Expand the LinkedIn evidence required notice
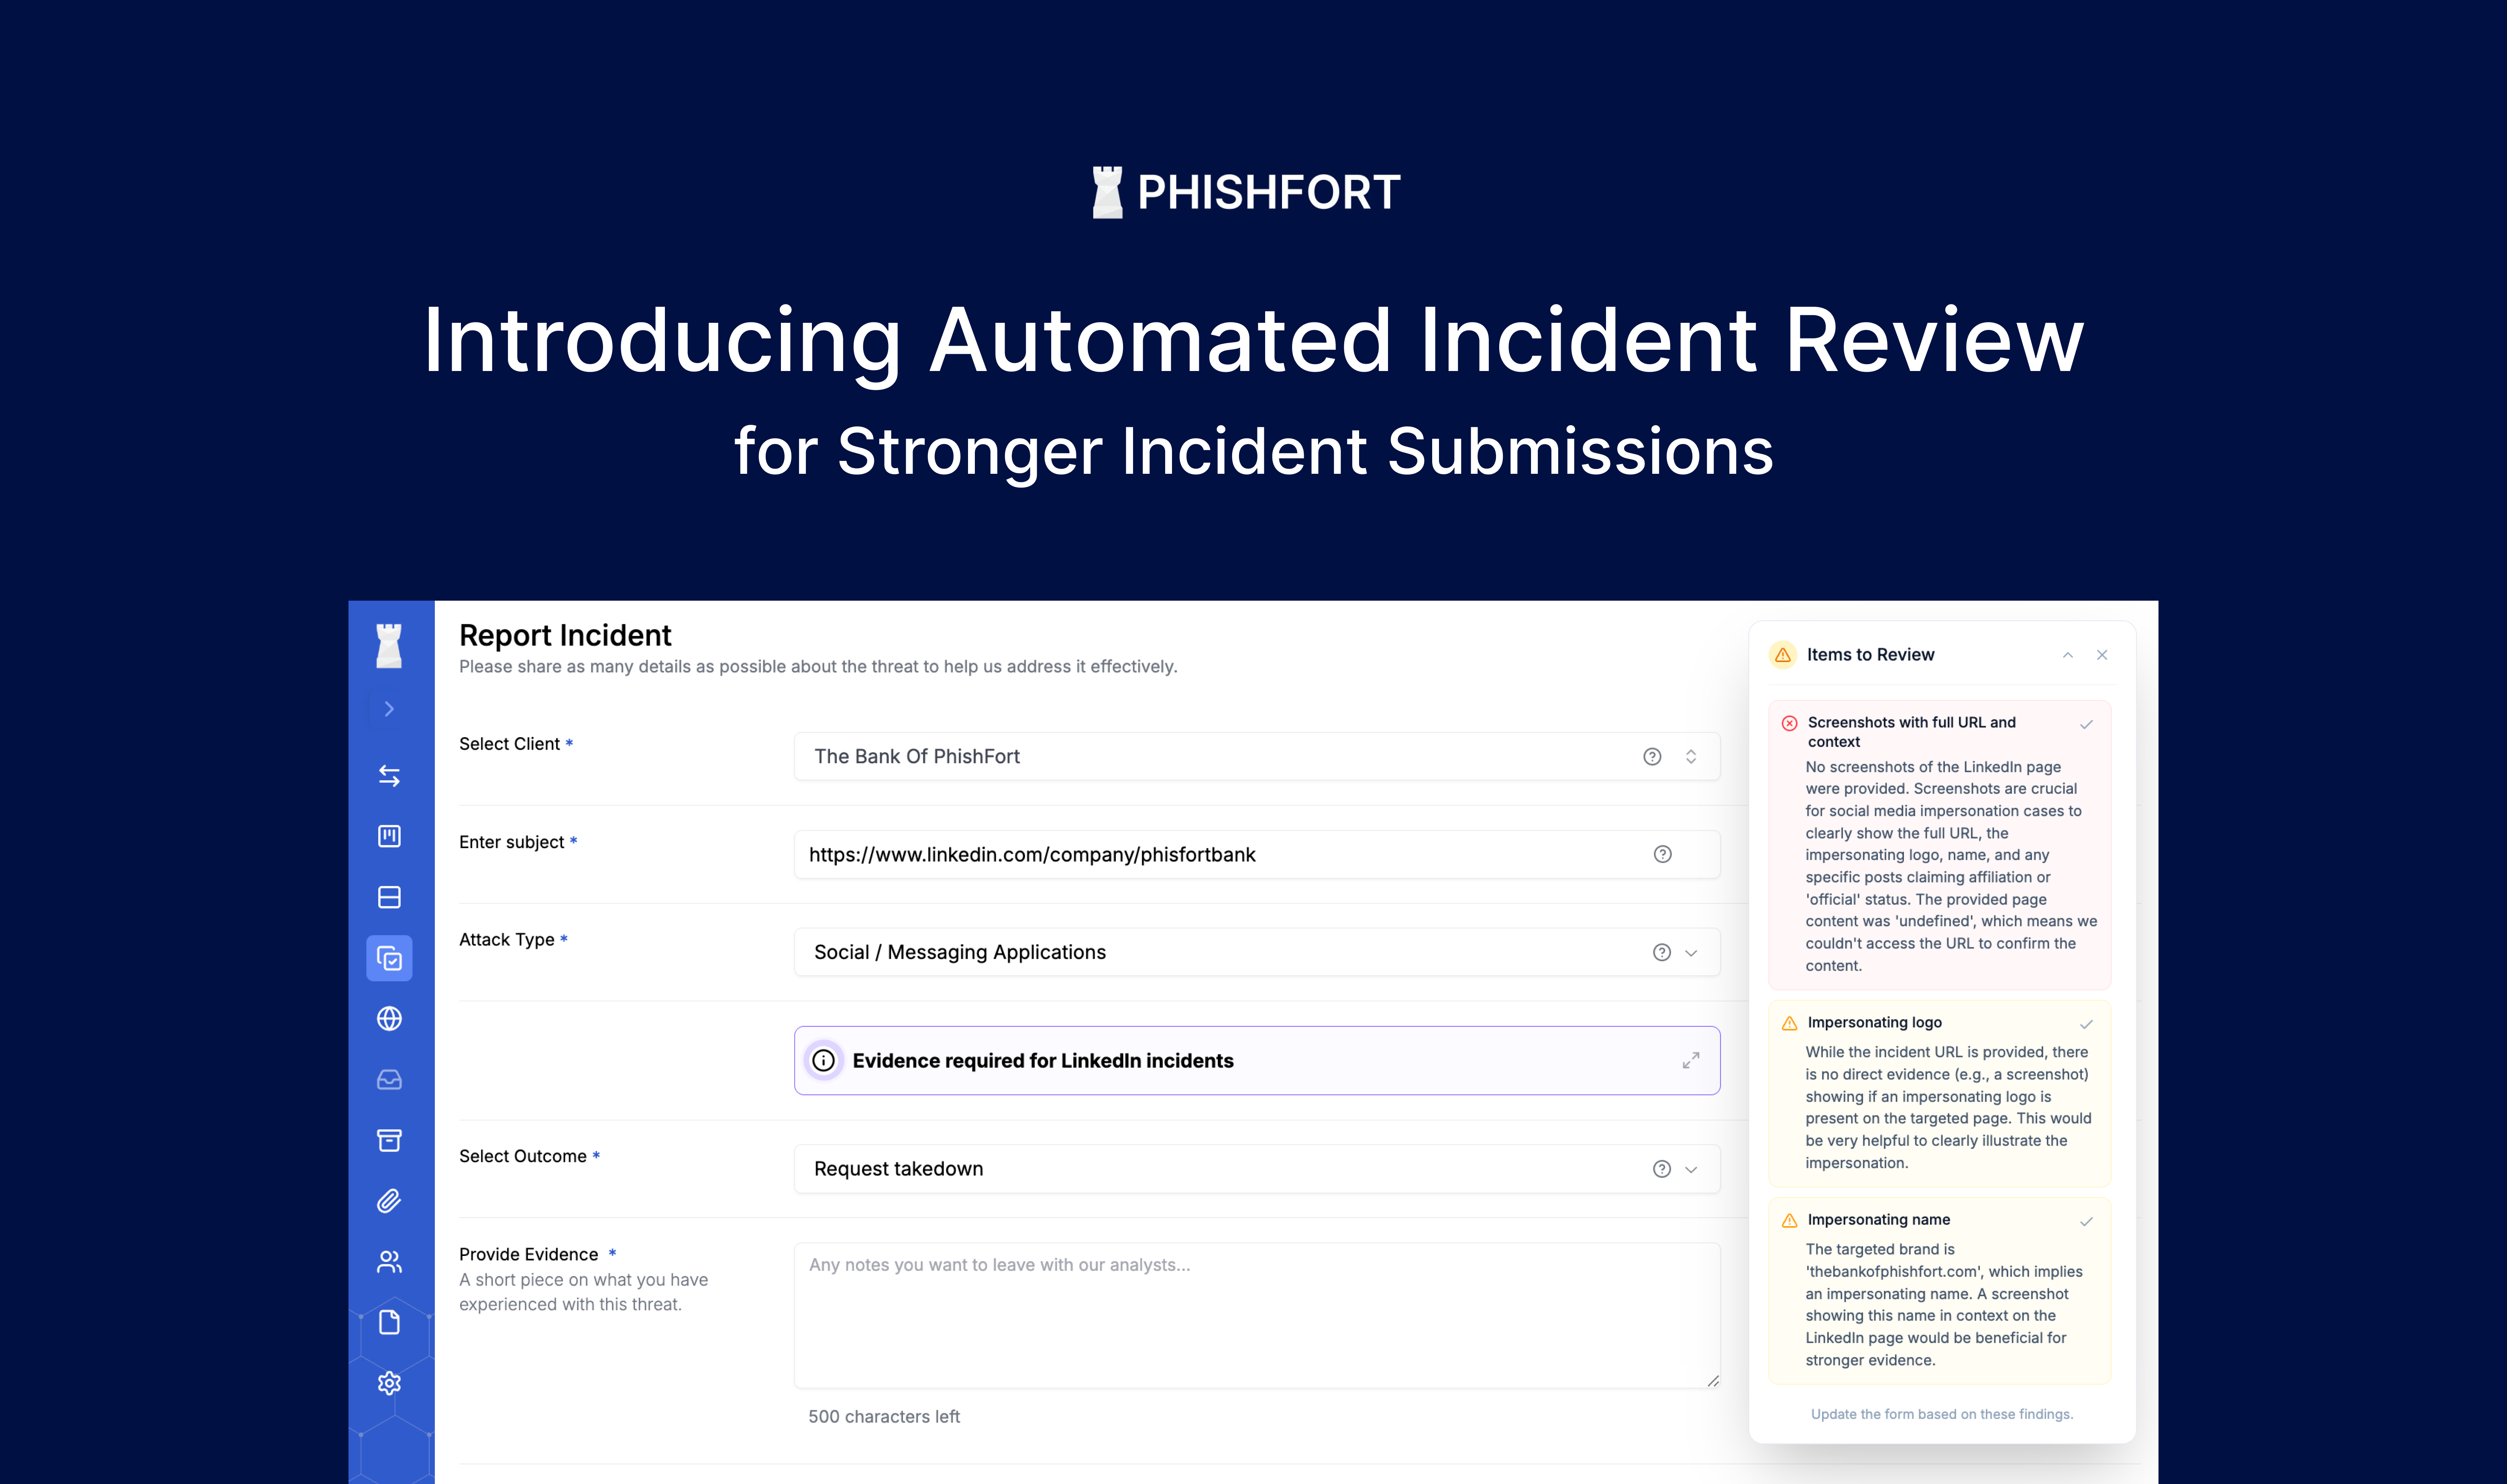Screen dimensions: 2507x1484 click(1691, 1060)
